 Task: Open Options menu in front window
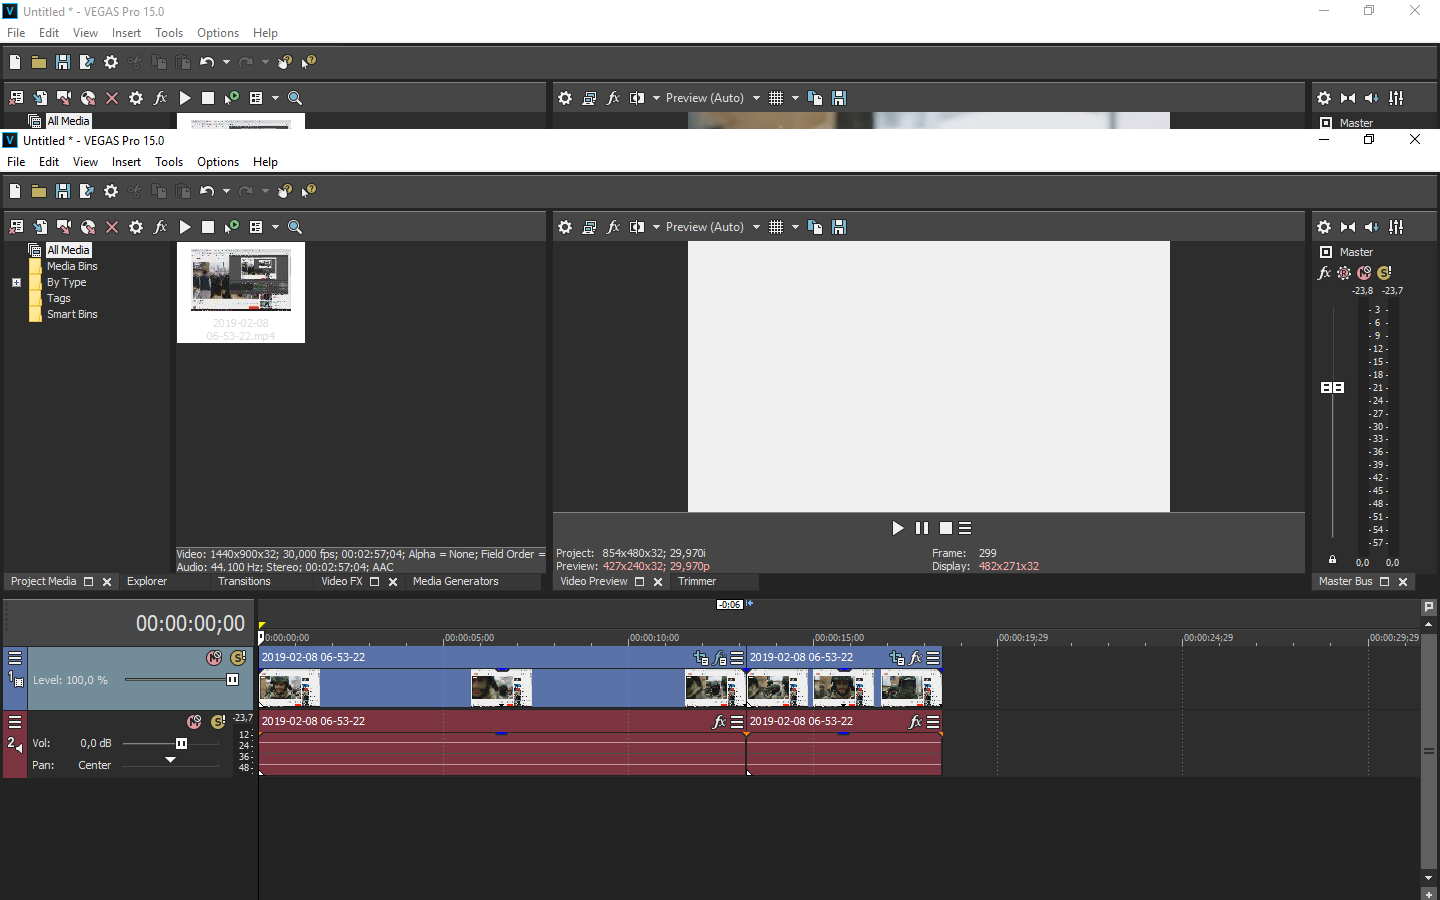pyautogui.click(x=218, y=162)
